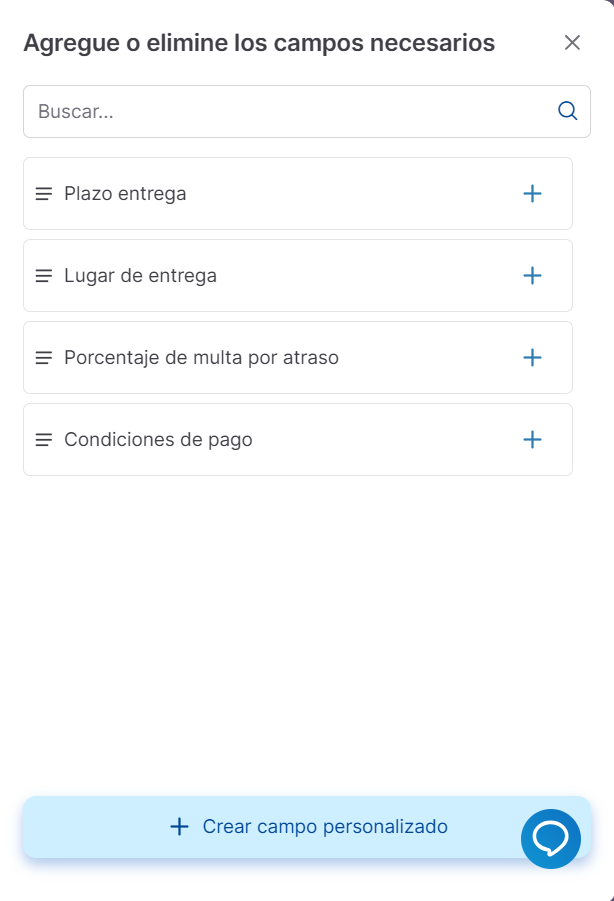
Task: Click the "Buscar..." search input
Action: point(250,111)
